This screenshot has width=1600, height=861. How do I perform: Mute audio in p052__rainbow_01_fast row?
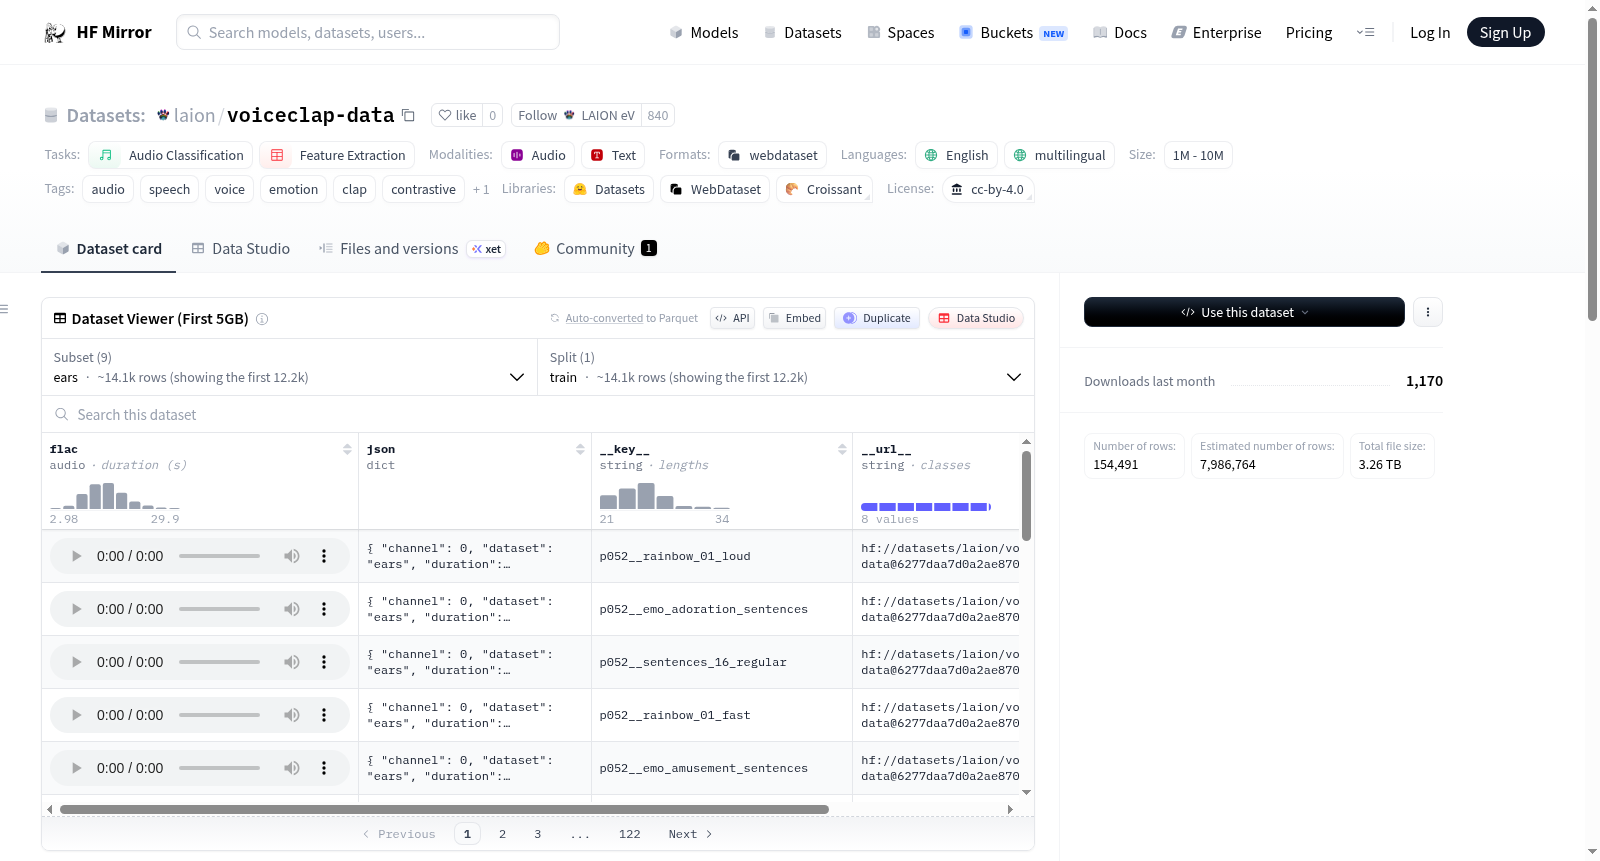(x=292, y=715)
